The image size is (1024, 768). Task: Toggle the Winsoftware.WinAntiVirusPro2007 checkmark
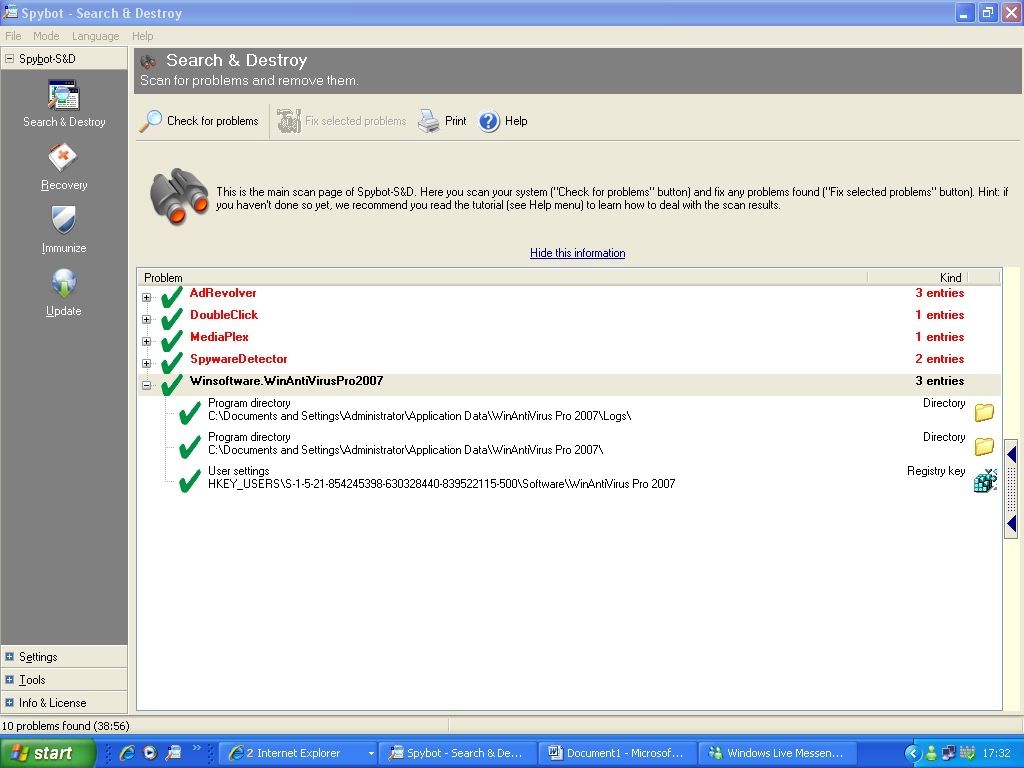click(172, 385)
